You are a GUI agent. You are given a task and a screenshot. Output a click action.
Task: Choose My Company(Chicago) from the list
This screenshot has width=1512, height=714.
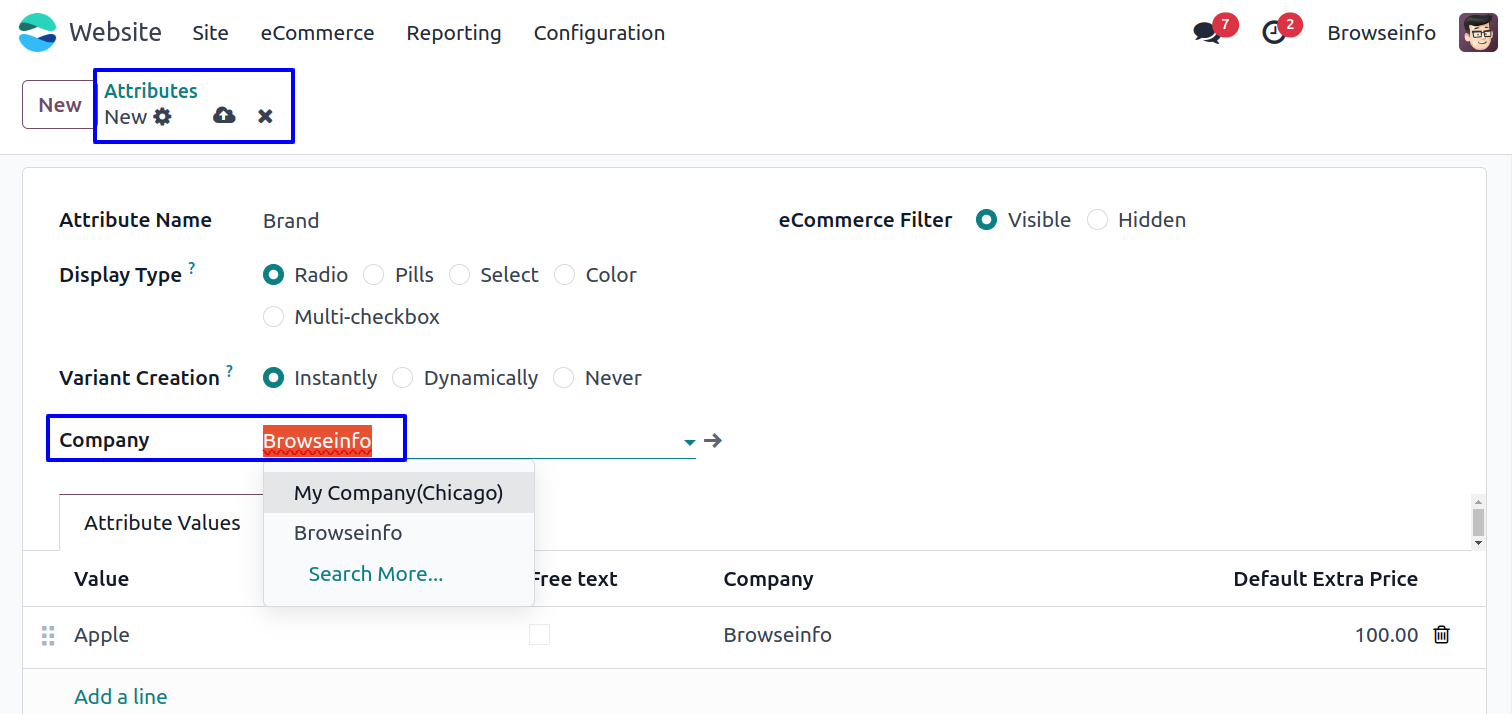click(x=398, y=493)
